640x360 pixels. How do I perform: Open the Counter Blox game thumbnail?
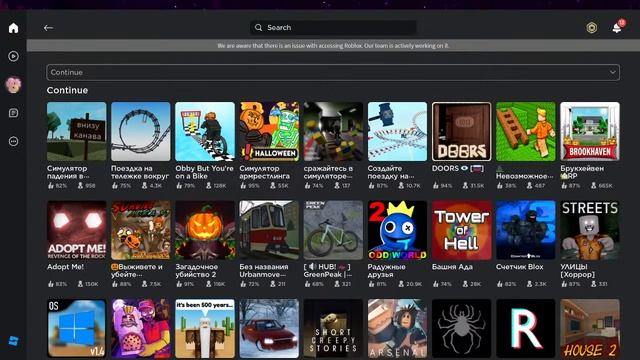(x=526, y=230)
